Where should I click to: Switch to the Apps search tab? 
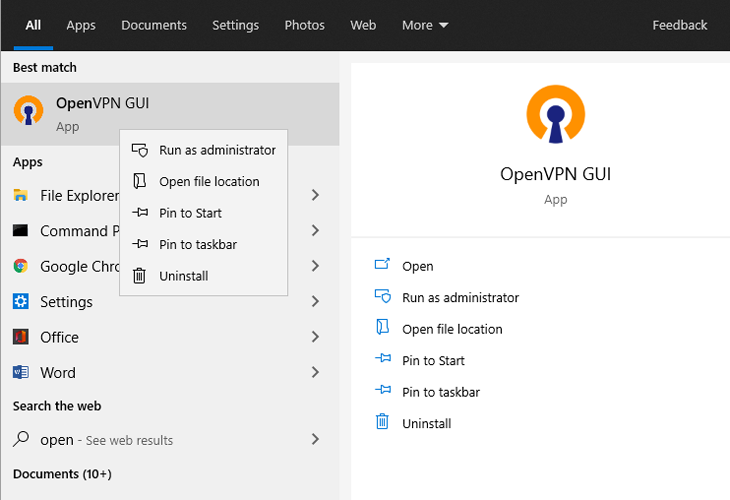(x=81, y=25)
